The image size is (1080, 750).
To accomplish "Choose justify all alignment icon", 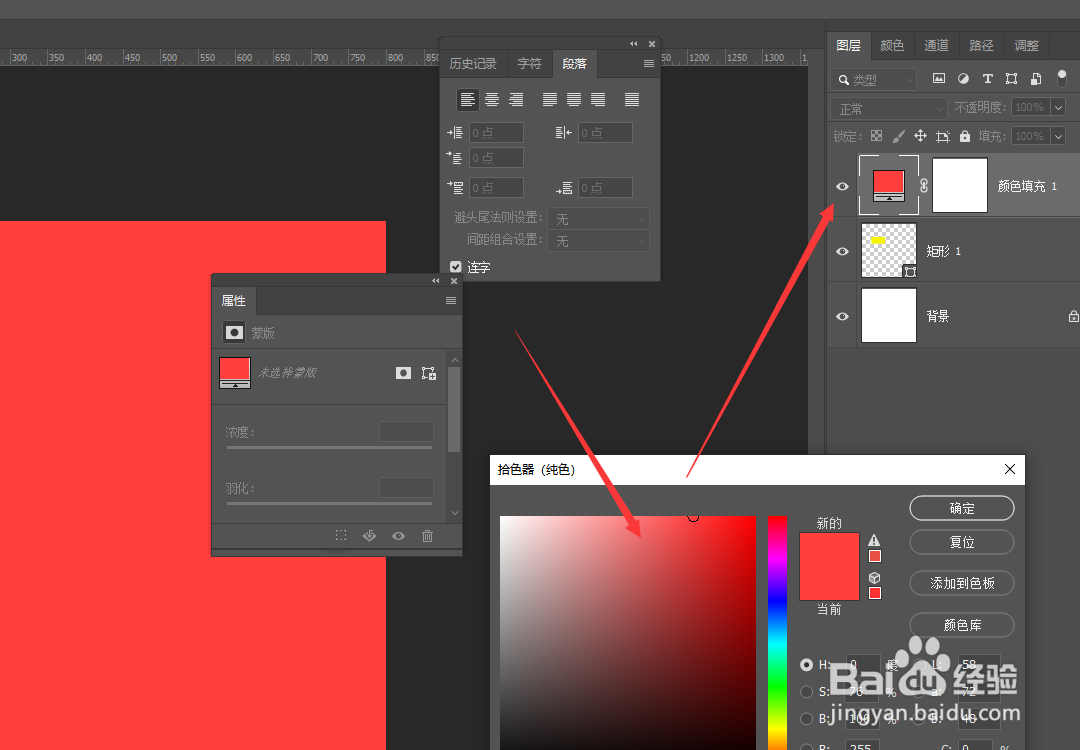I will 632,100.
